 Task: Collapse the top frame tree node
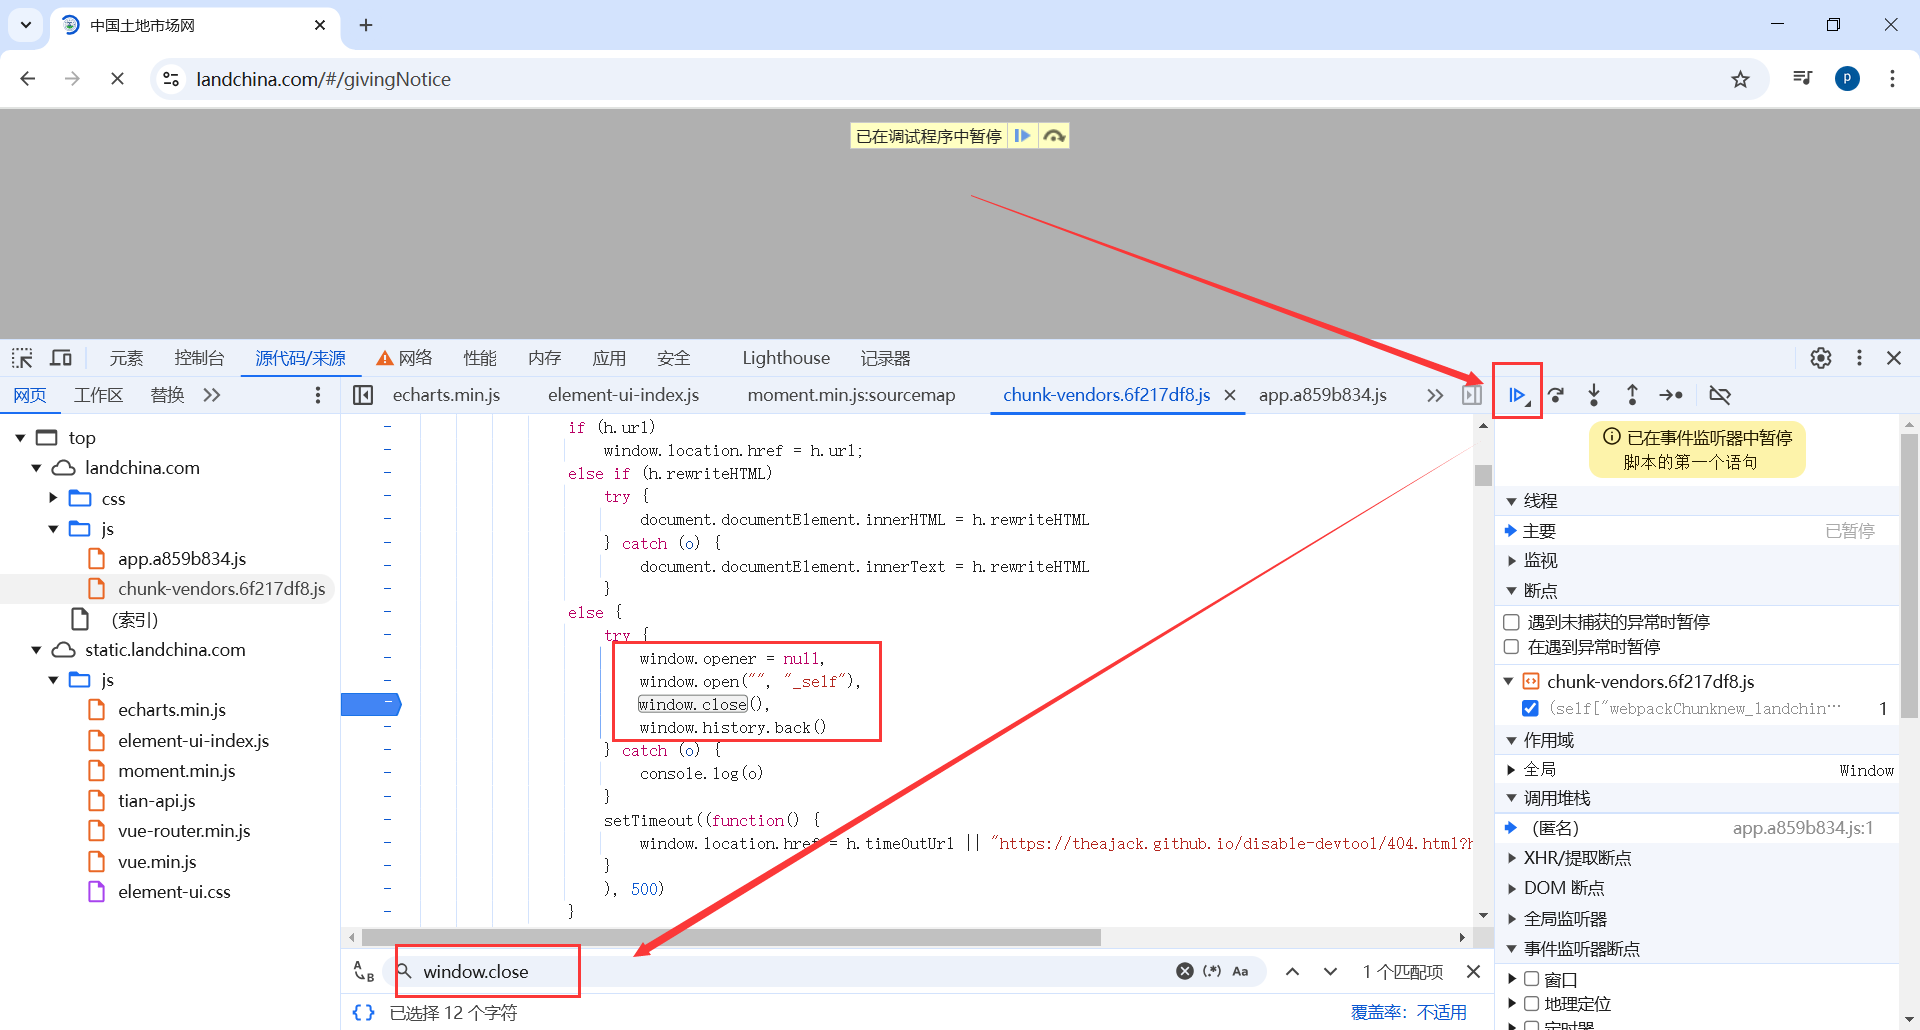(x=20, y=438)
